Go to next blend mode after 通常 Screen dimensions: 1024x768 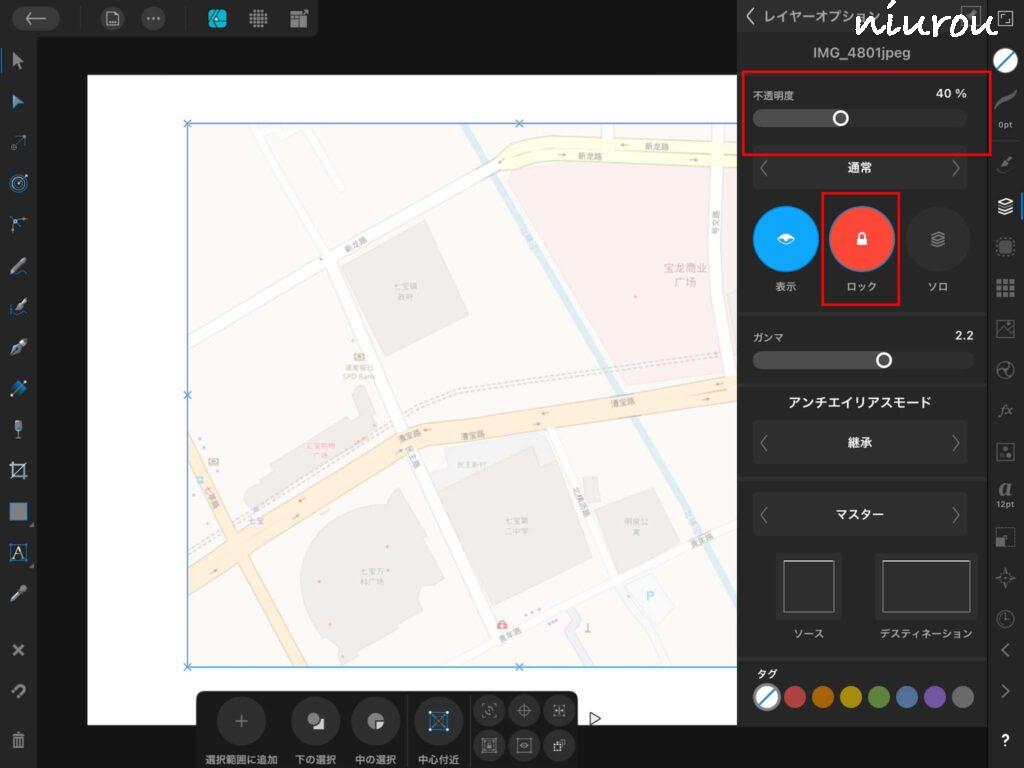pos(956,168)
